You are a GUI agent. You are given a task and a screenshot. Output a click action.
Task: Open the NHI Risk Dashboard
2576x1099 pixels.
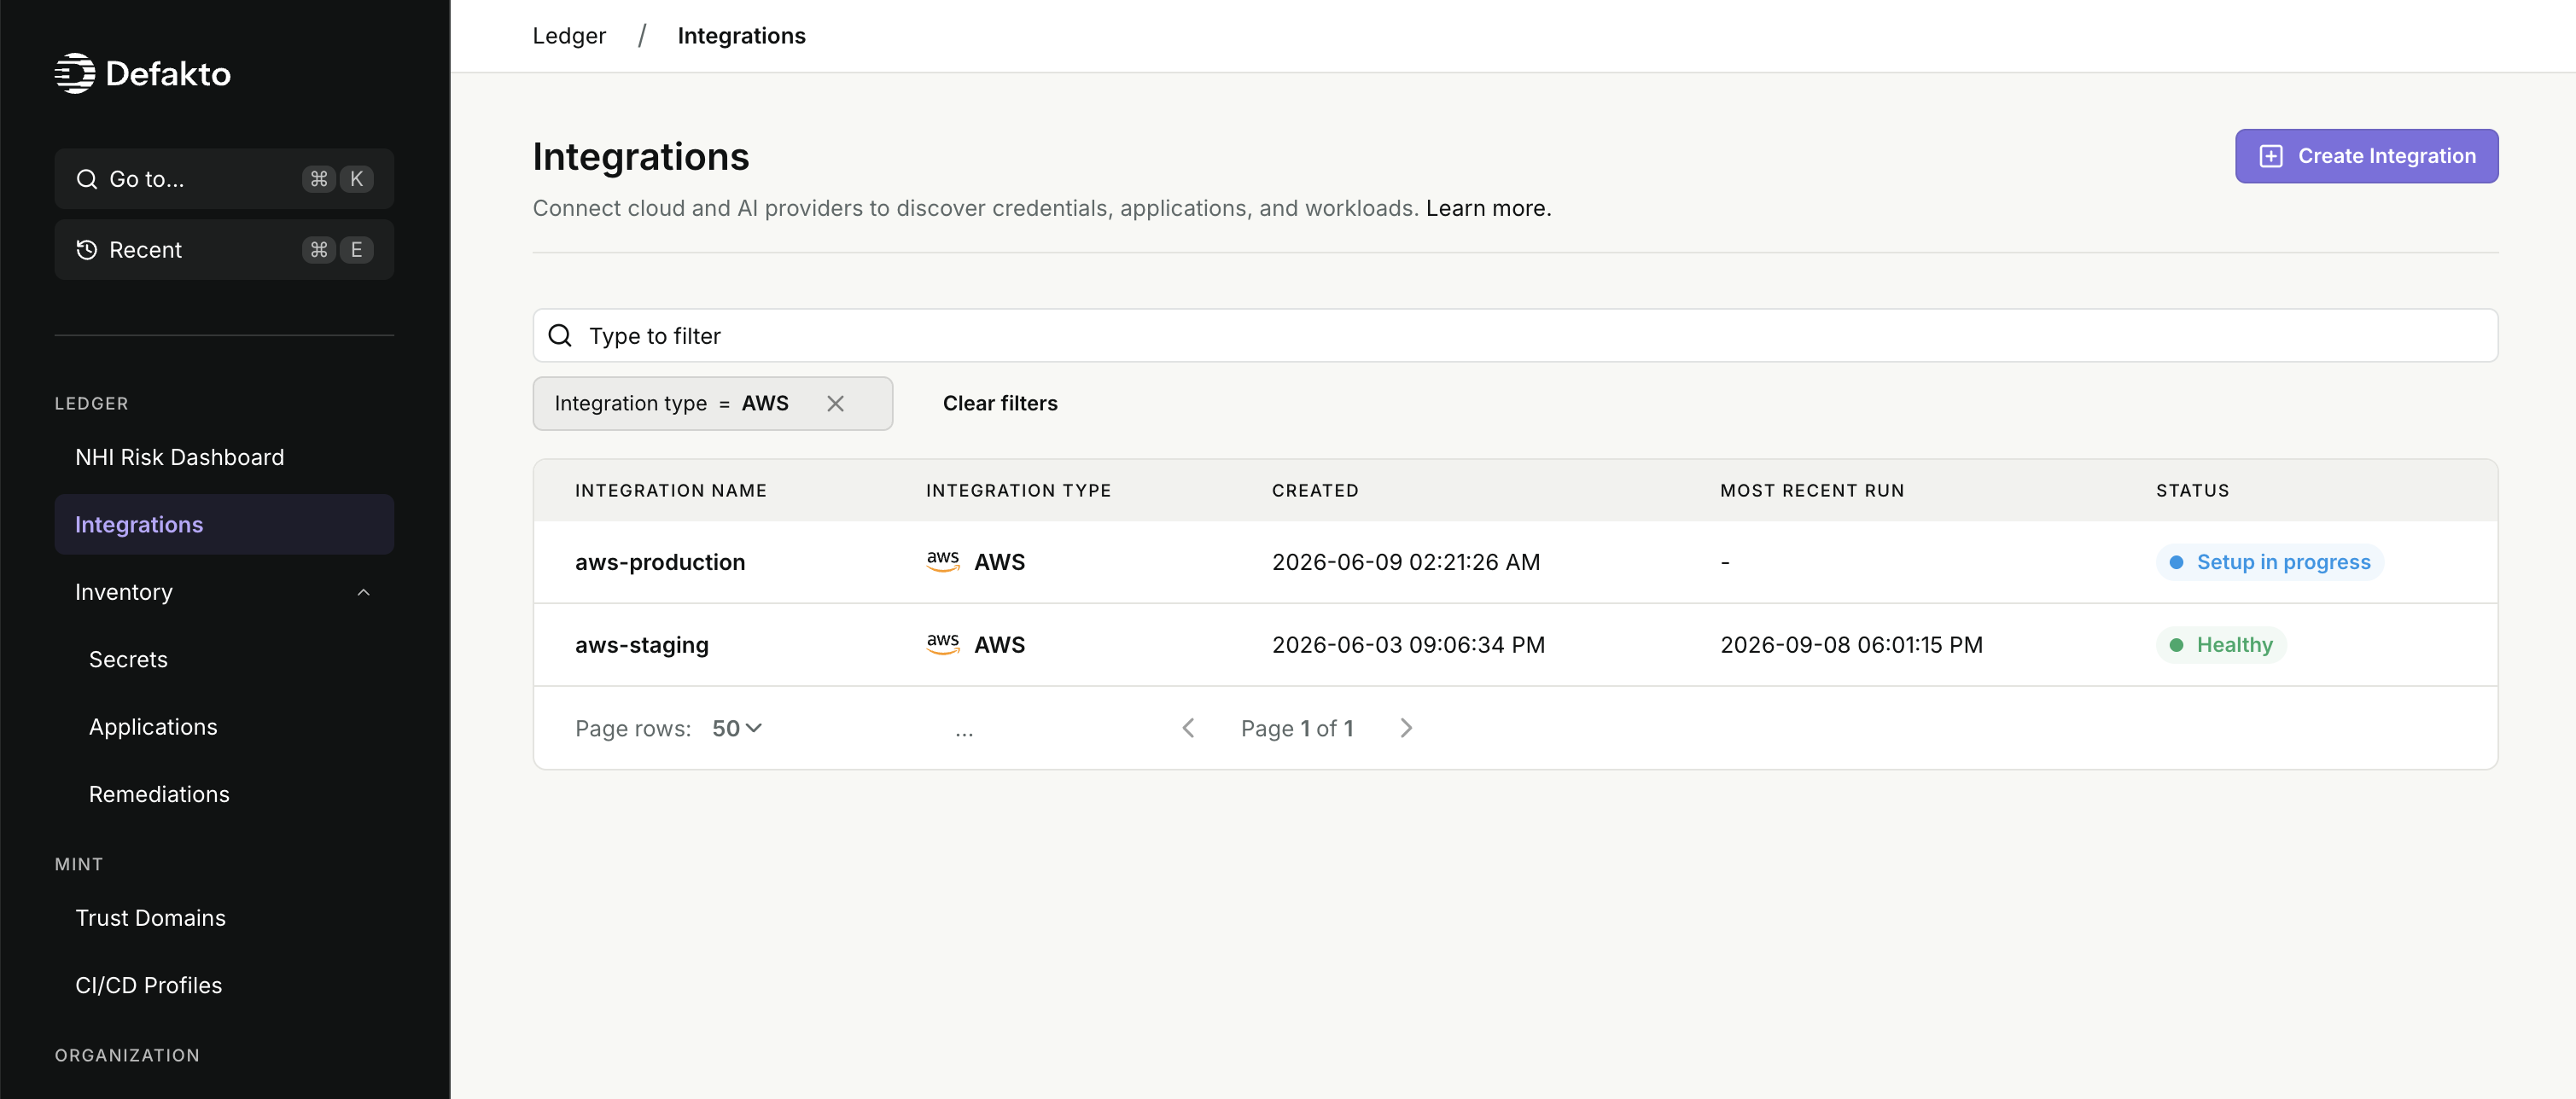click(180, 457)
